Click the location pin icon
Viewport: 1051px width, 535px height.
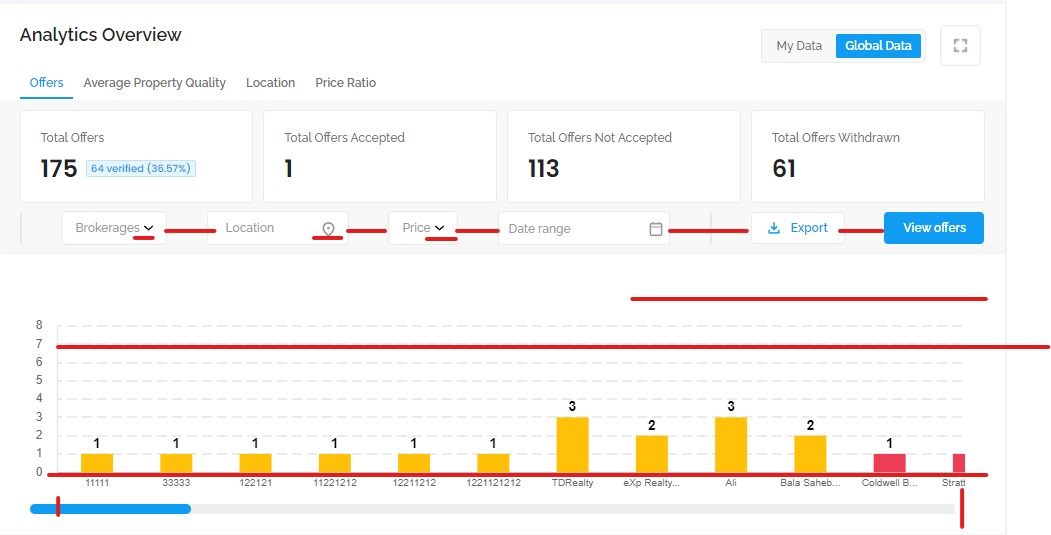[x=328, y=229]
